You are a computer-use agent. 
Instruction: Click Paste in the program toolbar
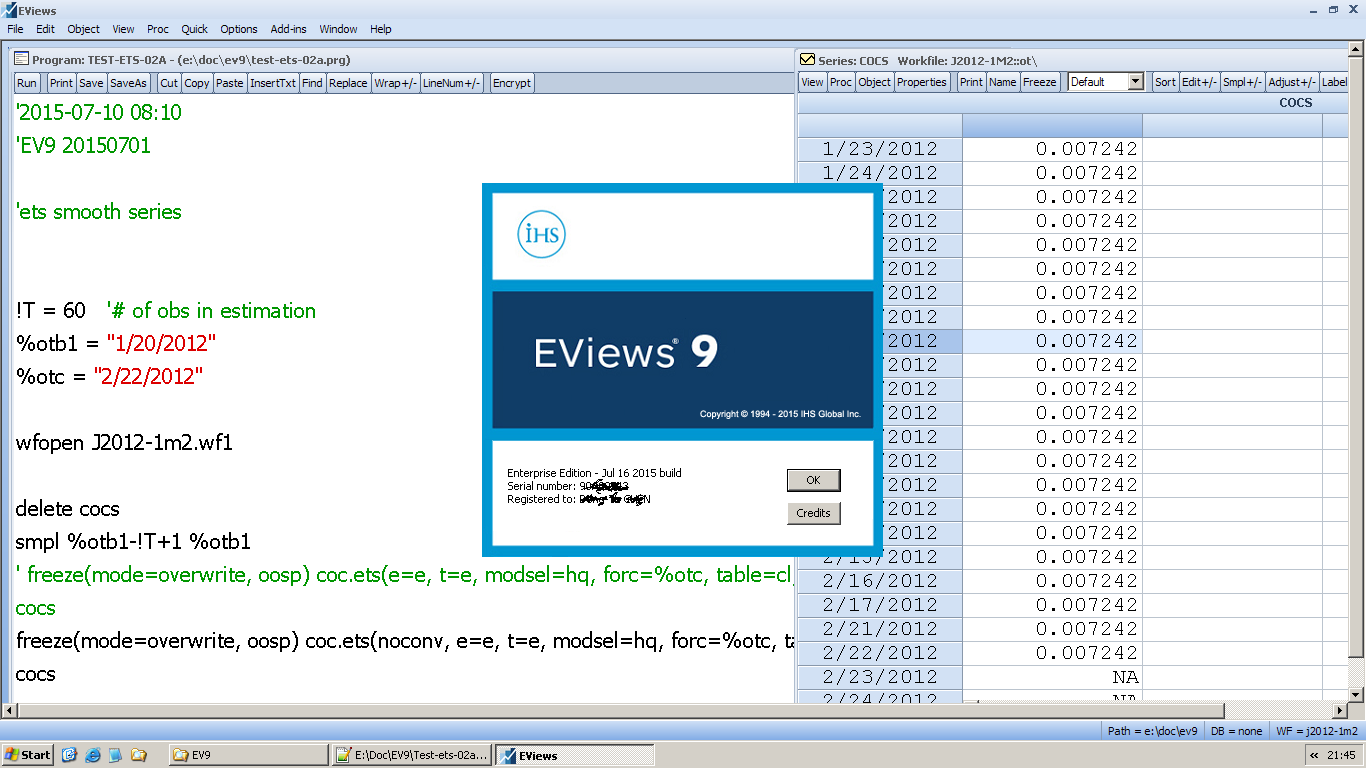tap(230, 83)
